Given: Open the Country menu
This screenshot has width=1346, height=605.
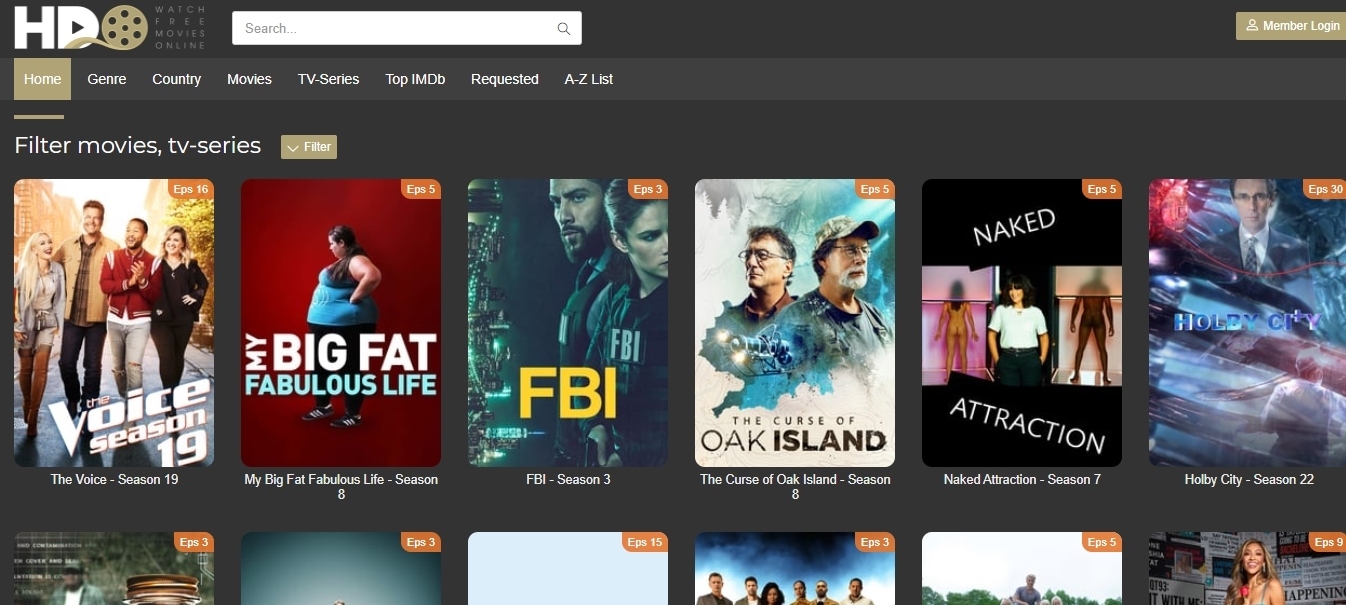Looking at the screenshot, I should [177, 79].
